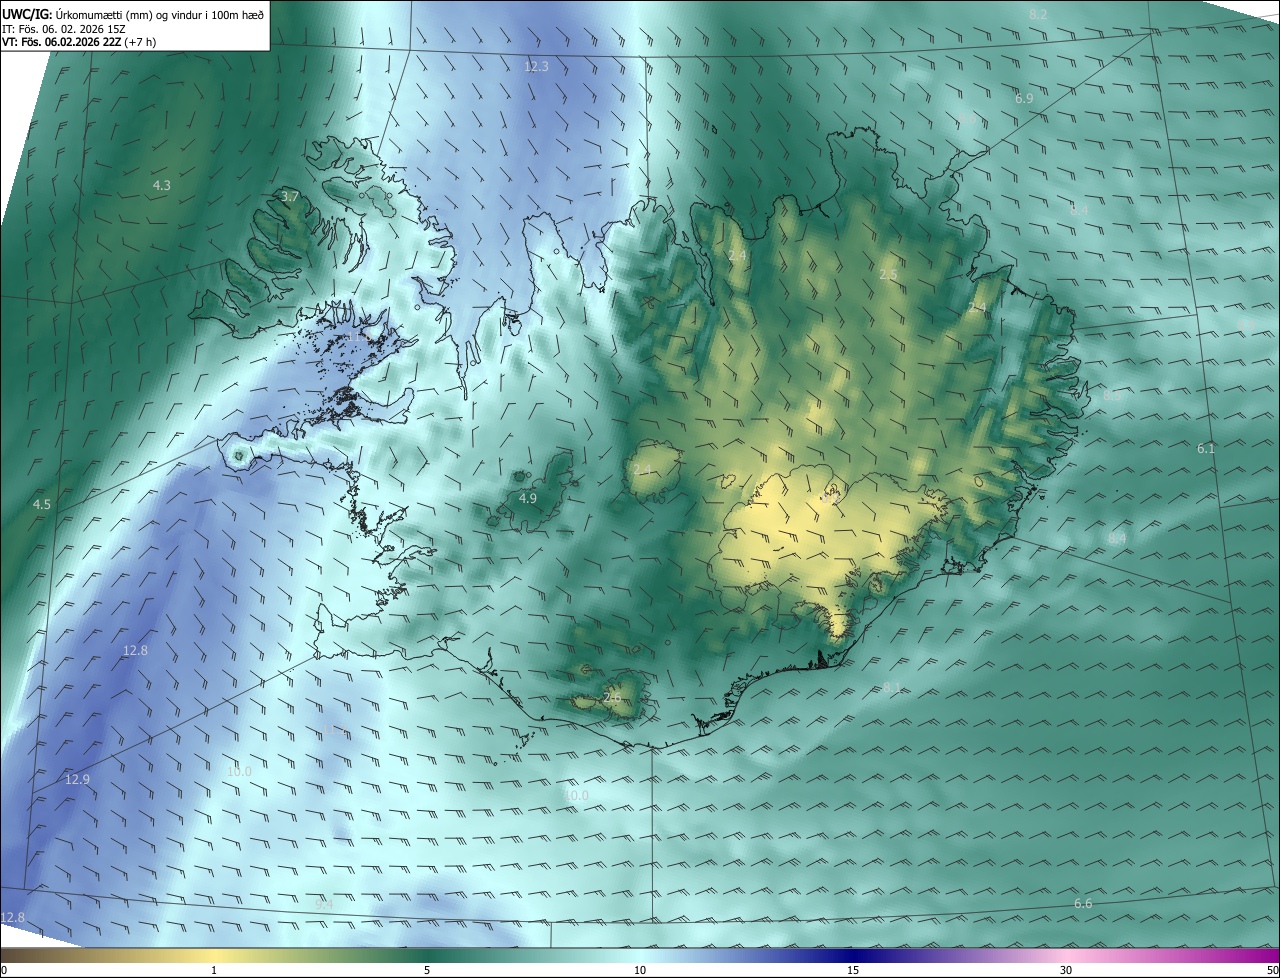Viewport: 1280px width, 978px height.
Task: Click the 12.9 value label
Action: coord(77,779)
